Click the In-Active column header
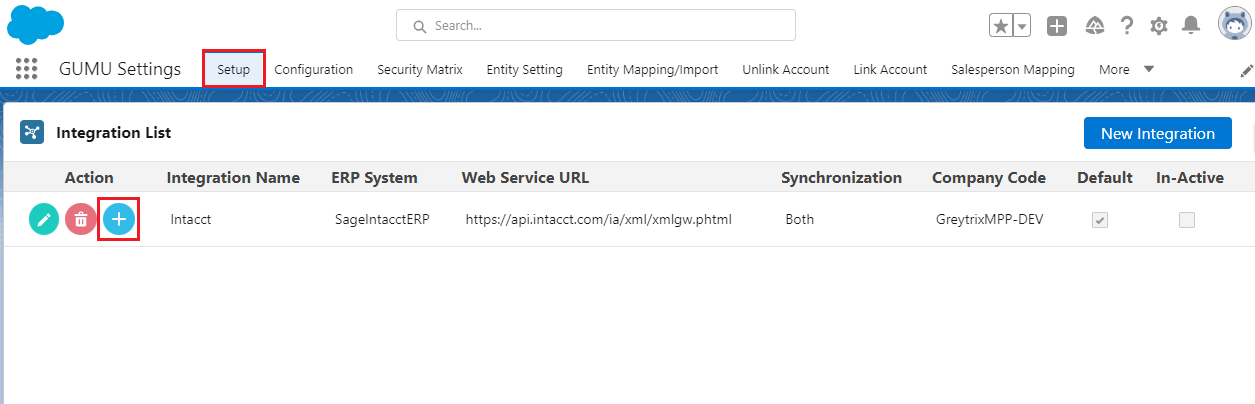Screen dimensions: 1255x404 (x=1190, y=178)
